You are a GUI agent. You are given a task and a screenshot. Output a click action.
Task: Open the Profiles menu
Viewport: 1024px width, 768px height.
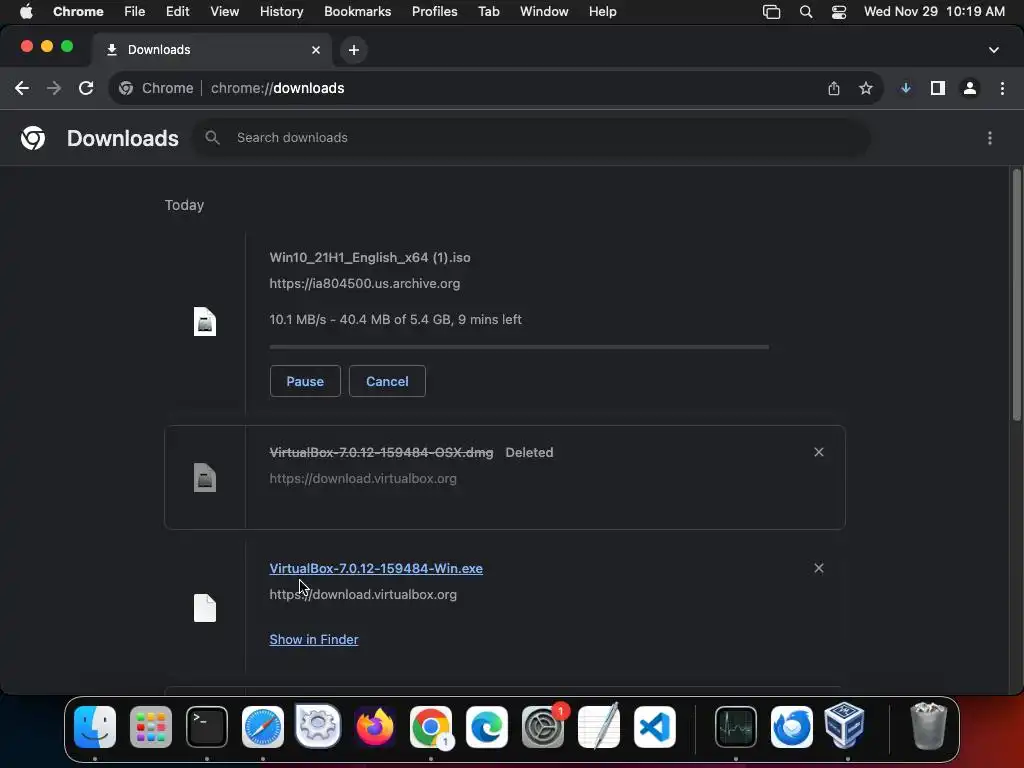coord(434,12)
